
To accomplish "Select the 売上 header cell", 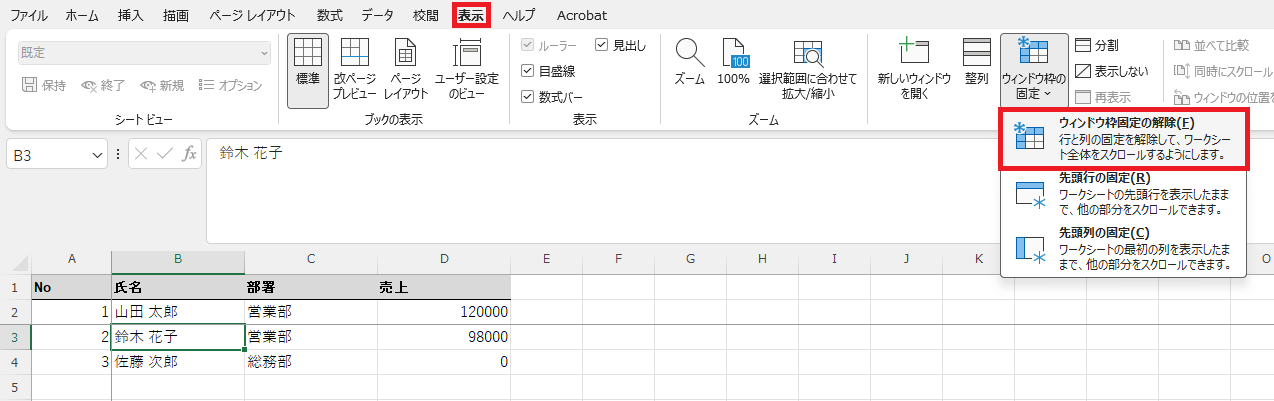I will pyautogui.click(x=444, y=287).
